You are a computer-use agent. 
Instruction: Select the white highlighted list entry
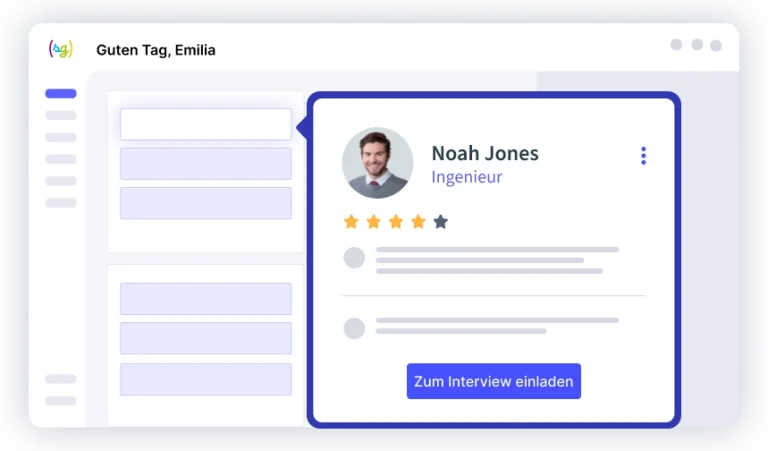click(206, 124)
